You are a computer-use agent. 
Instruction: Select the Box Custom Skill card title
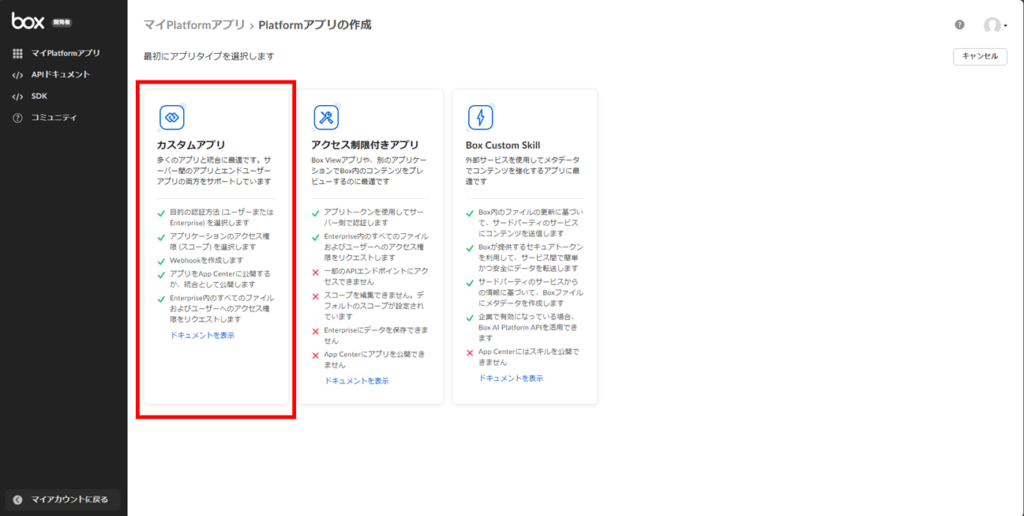point(503,145)
